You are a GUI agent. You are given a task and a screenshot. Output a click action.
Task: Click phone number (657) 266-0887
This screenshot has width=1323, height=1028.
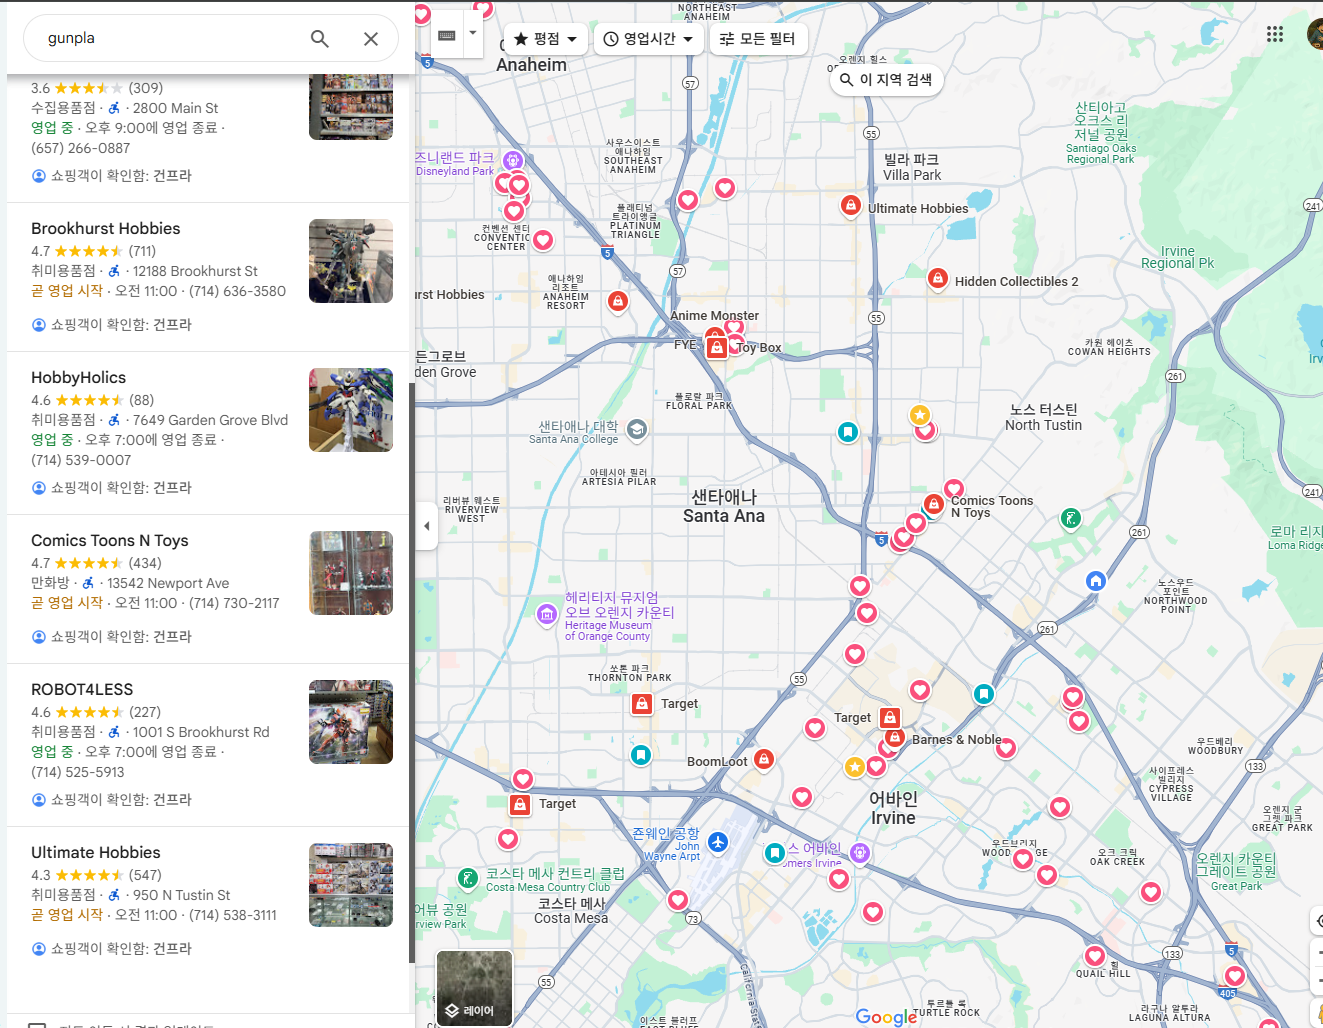(x=80, y=148)
